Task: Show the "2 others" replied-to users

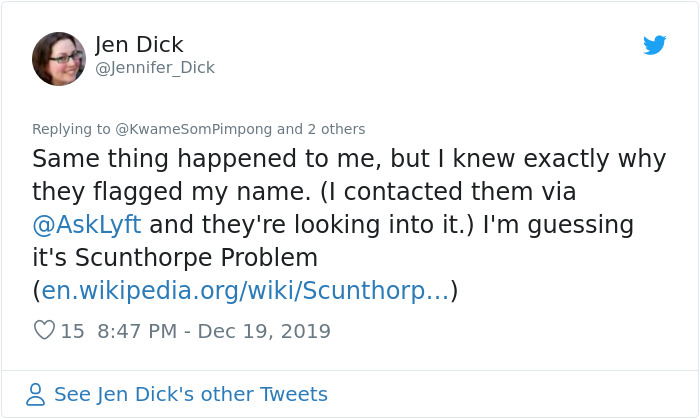Action: [x=336, y=129]
